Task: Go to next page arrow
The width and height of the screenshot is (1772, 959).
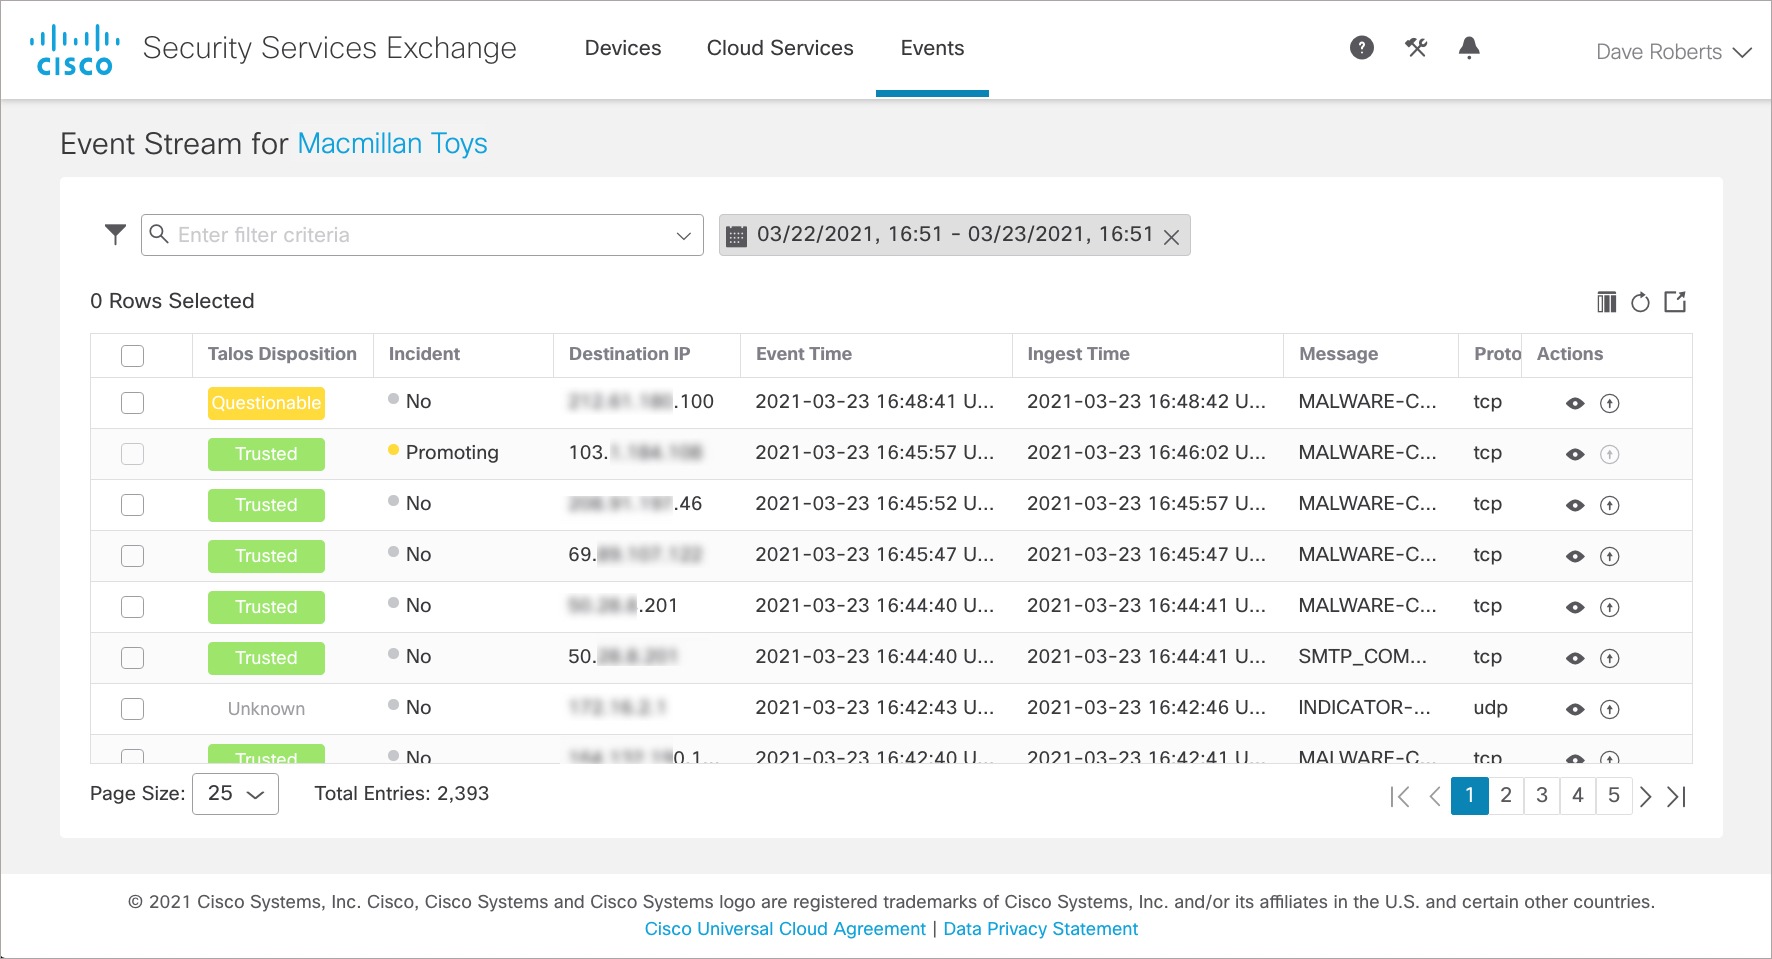Action: (x=1645, y=797)
